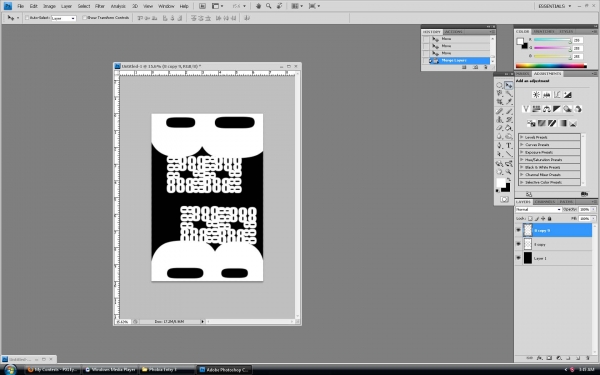Toggle lock all in Layers panel
600x375 pixels.
pyautogui.click(x=549, y=218)
